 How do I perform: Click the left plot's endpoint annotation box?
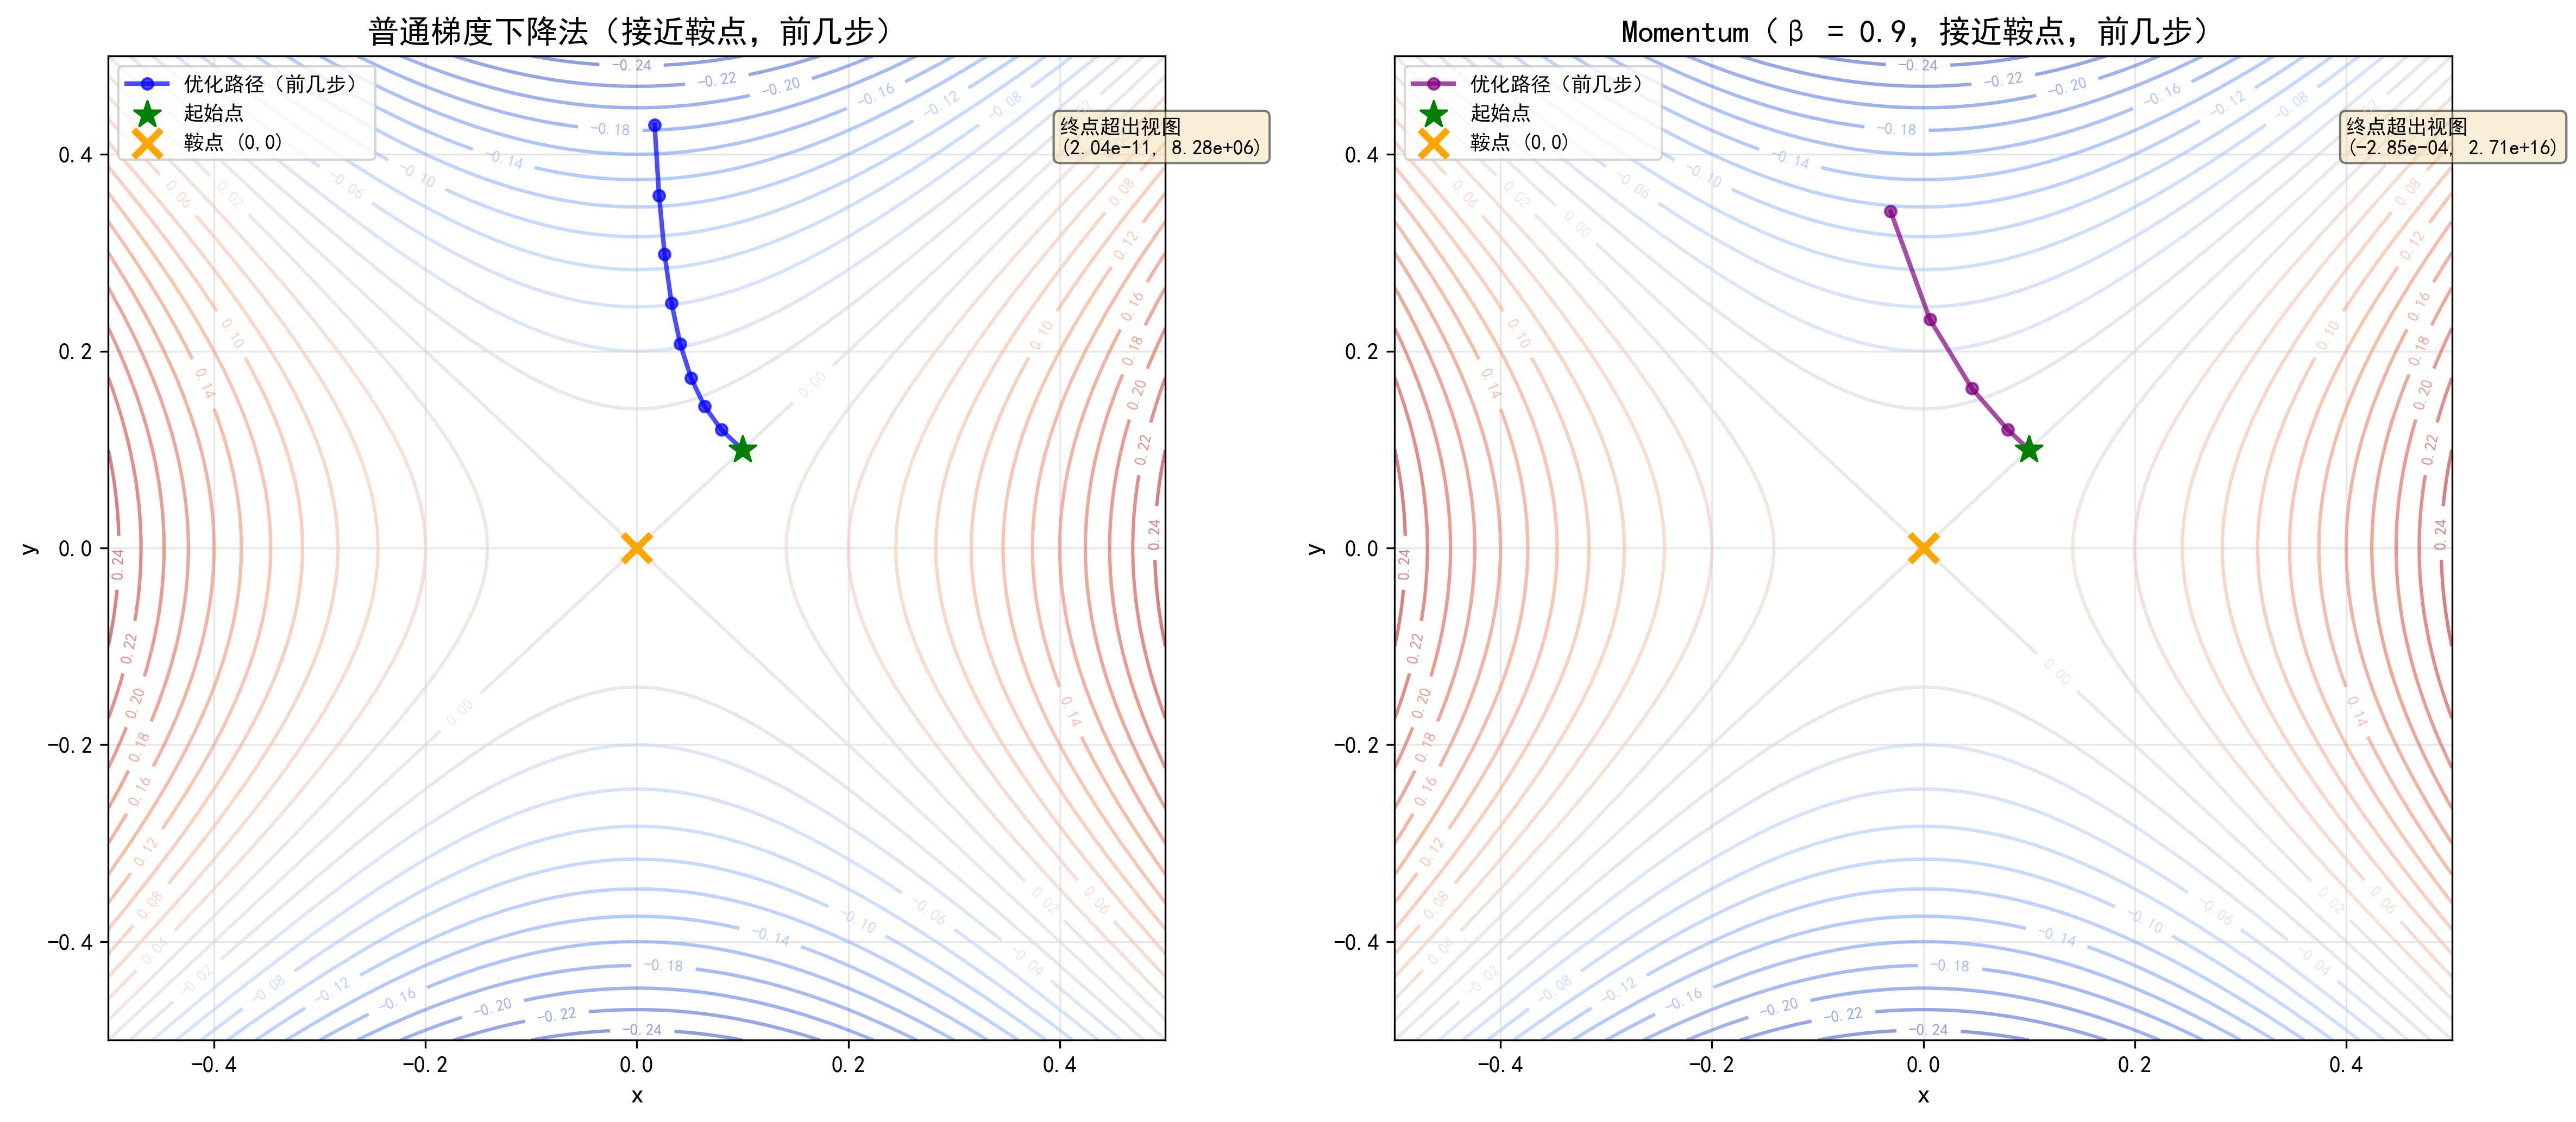[1161, 137]
